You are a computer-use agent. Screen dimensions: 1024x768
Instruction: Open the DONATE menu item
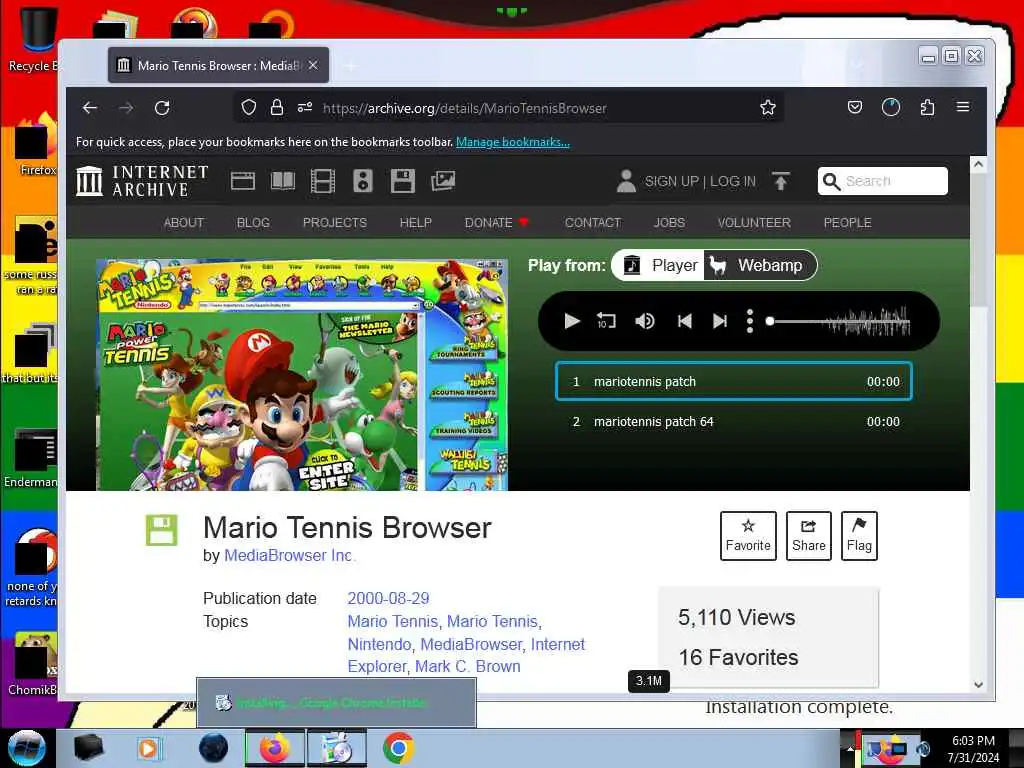coord(496,223)
